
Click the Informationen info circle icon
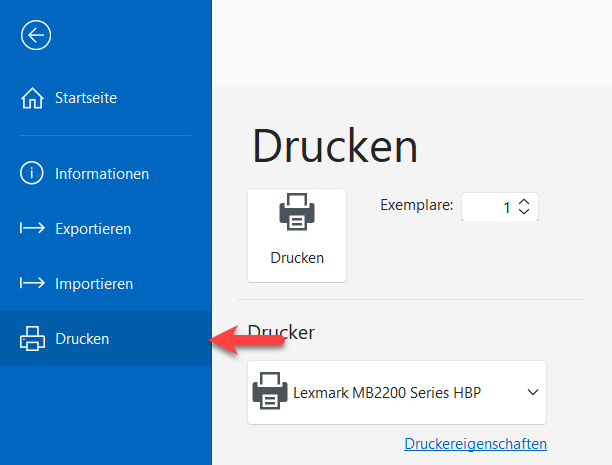pos(32,173)
